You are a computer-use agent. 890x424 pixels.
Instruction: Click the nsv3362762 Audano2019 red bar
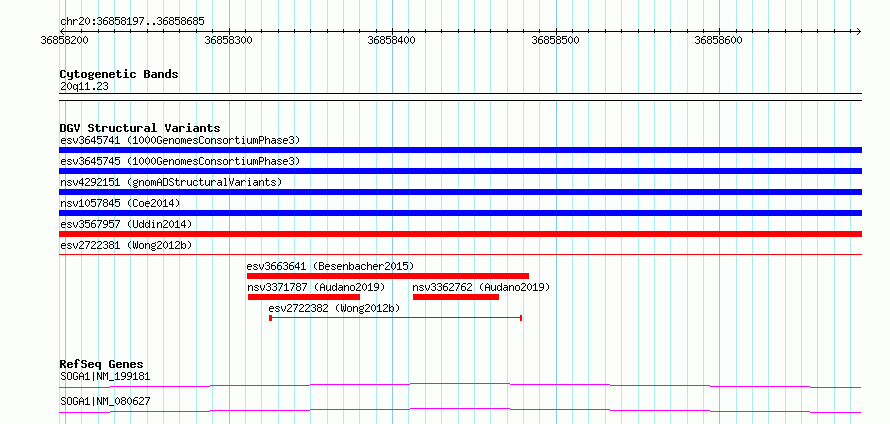(x=456, y=297)
